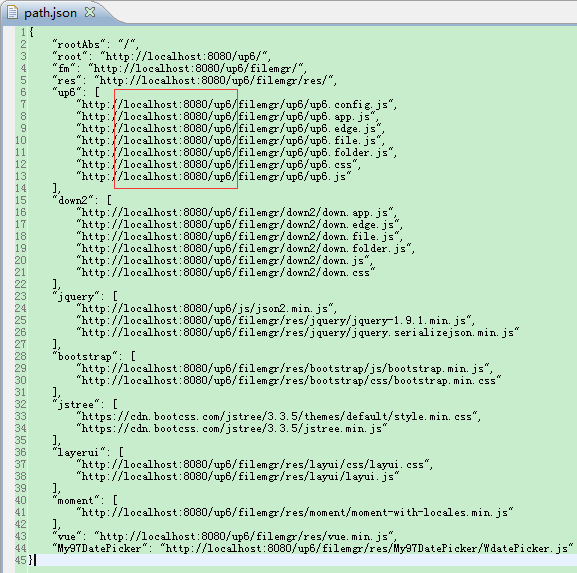Place cursor at closing brace on line 45
Screen dimensions: 577x573
31,560
